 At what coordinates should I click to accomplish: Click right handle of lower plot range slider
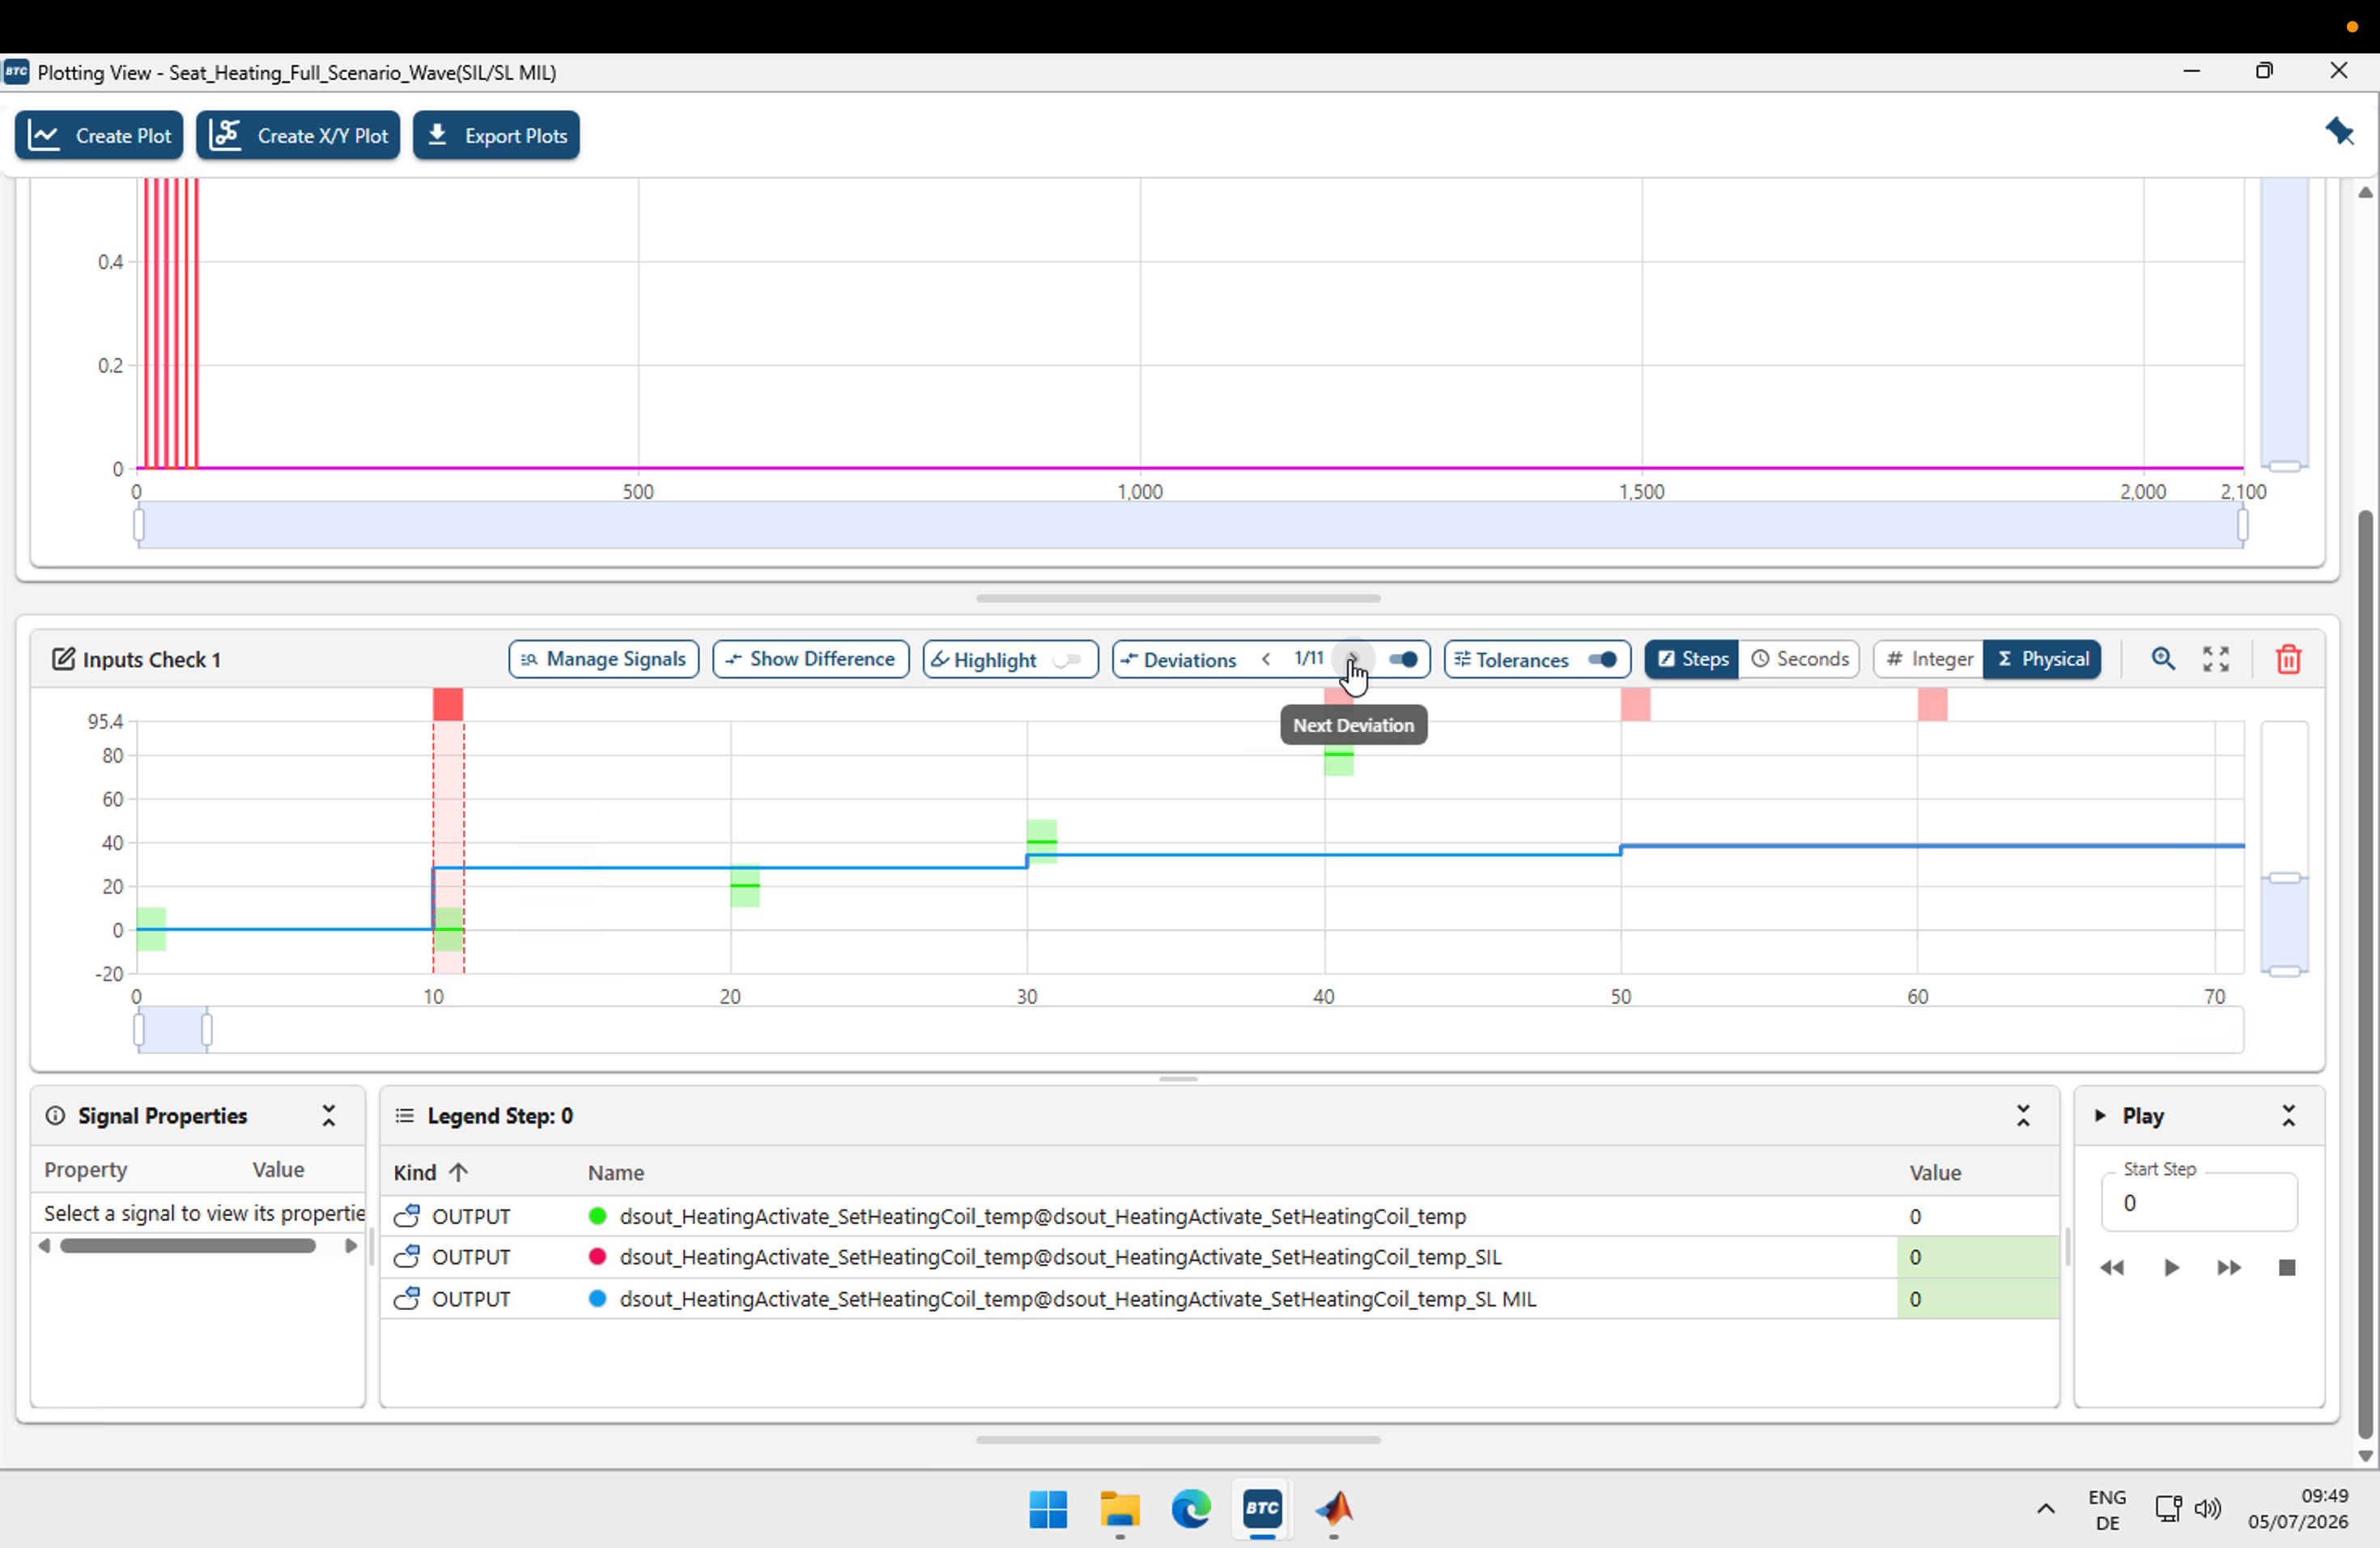tap(207, 1029)
